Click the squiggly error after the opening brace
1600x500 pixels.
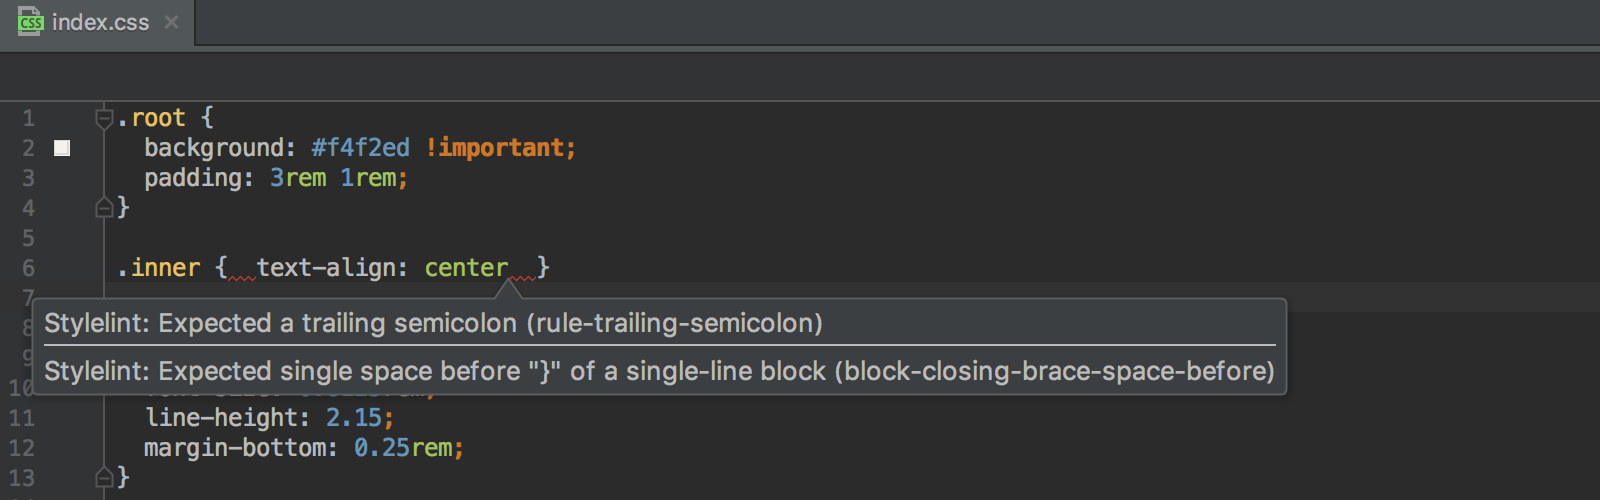tap(242, 276)
